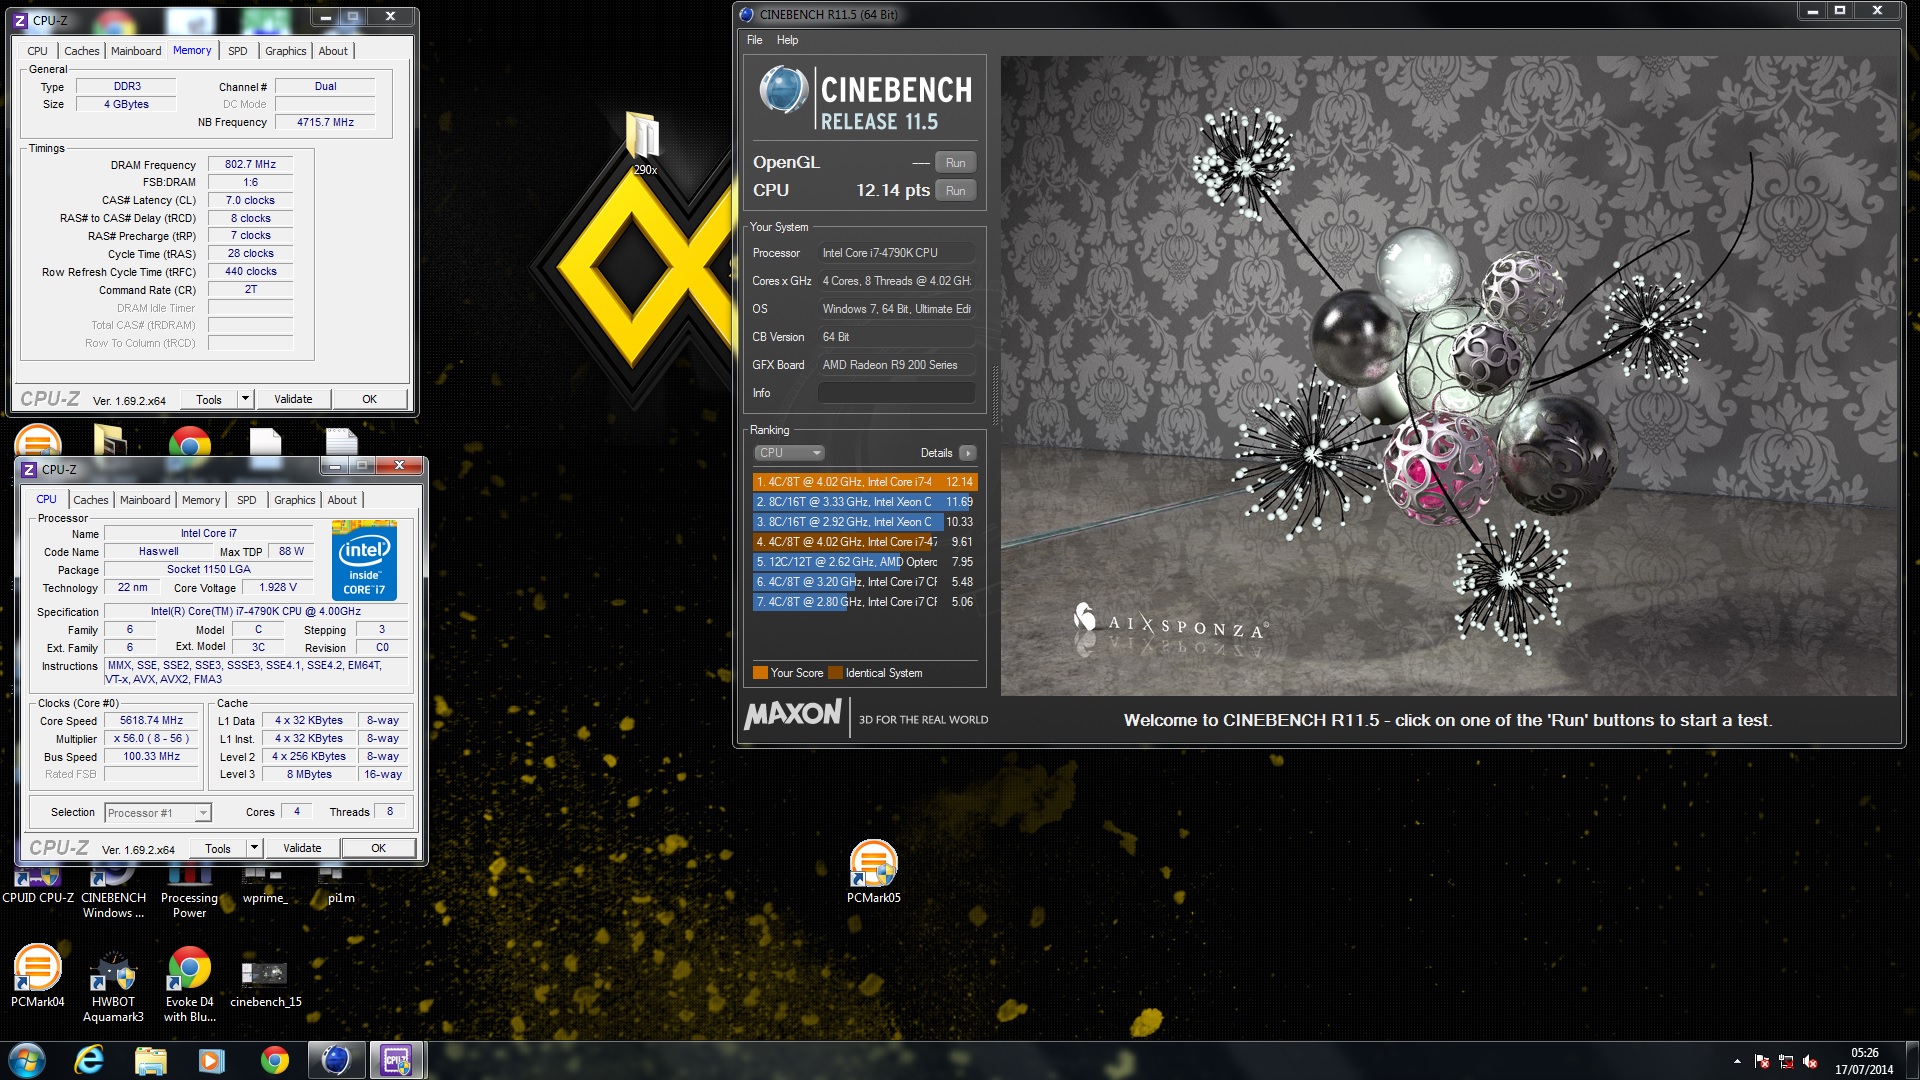Launch the PCMark04 desktop shortcut
The image size is (1920, 1080).
38,976
